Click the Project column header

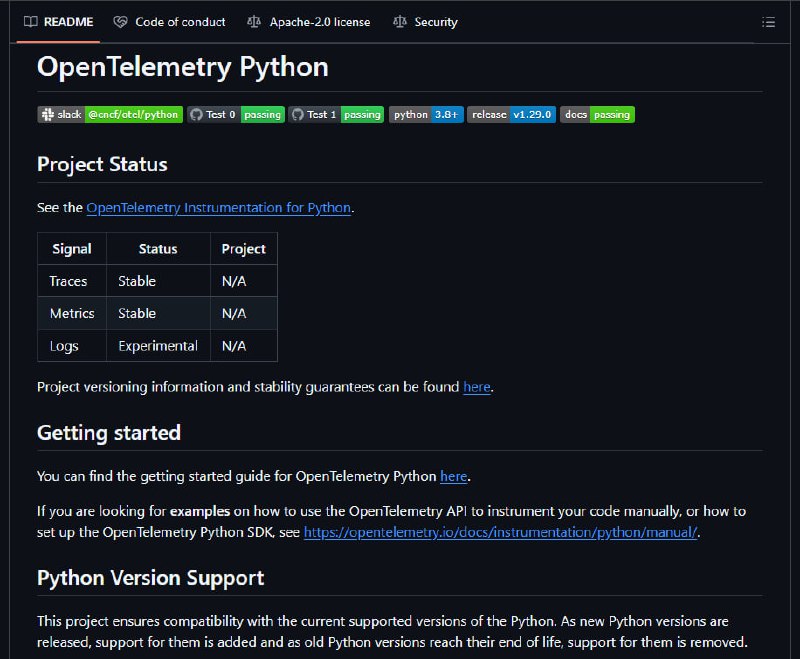244,249
